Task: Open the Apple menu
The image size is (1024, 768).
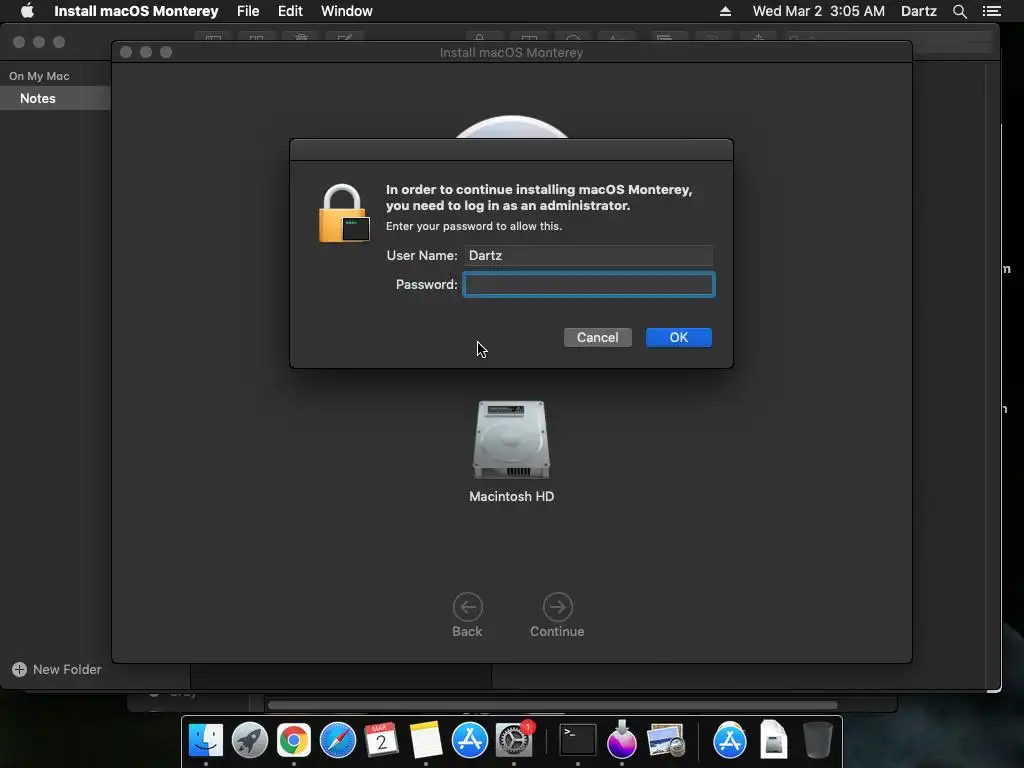Action: [x=27, y=11]
